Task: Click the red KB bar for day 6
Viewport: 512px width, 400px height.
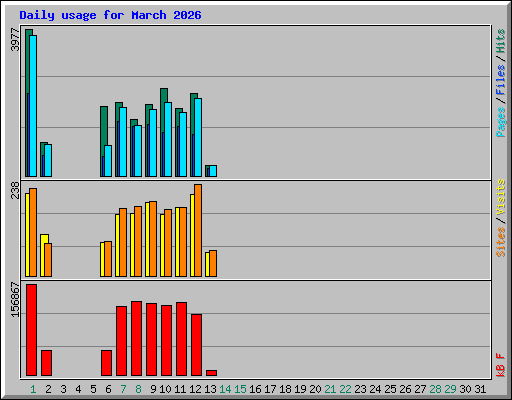Action: tap(106, 363)
